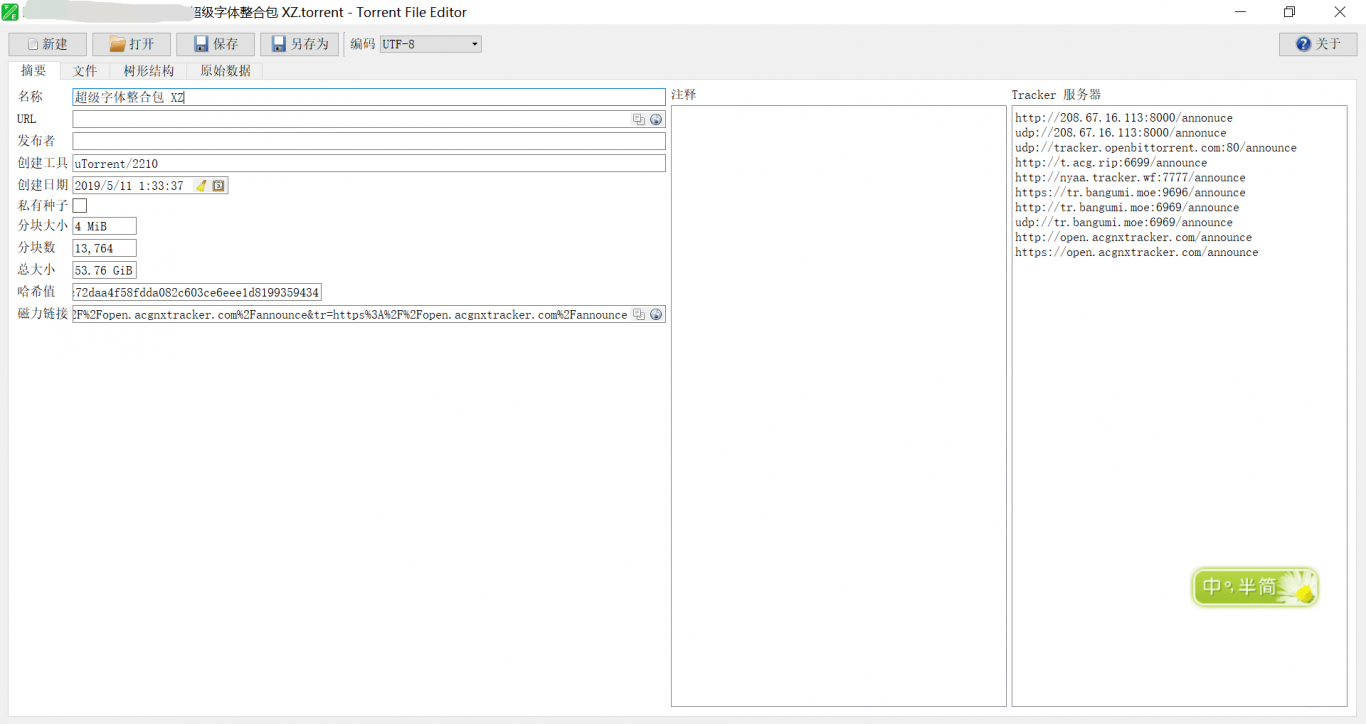This screenshot has width=1366, height=724.
Task: Click the 发布者 publisher input field
Action: [x=368, y=141]
